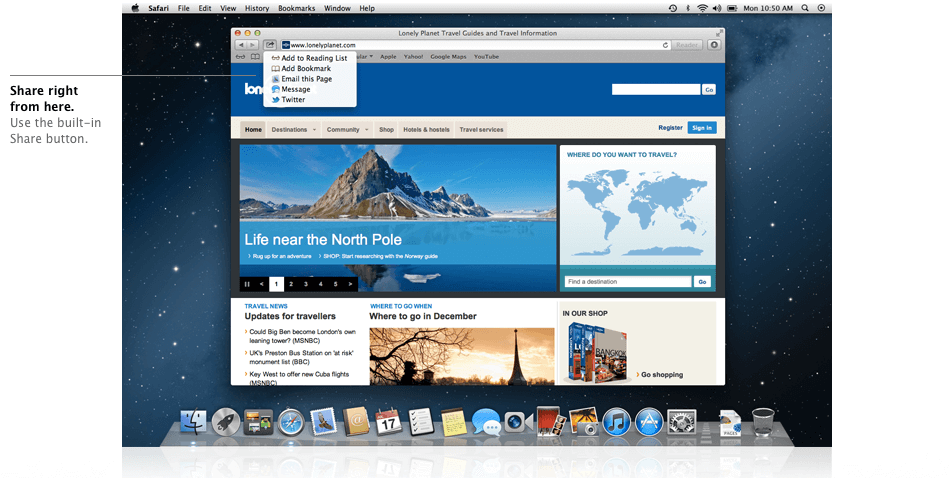This screenshot has width=950, height=478.
Task: Open the Shop tab on Lonely Planet
Action: point(387,130)
